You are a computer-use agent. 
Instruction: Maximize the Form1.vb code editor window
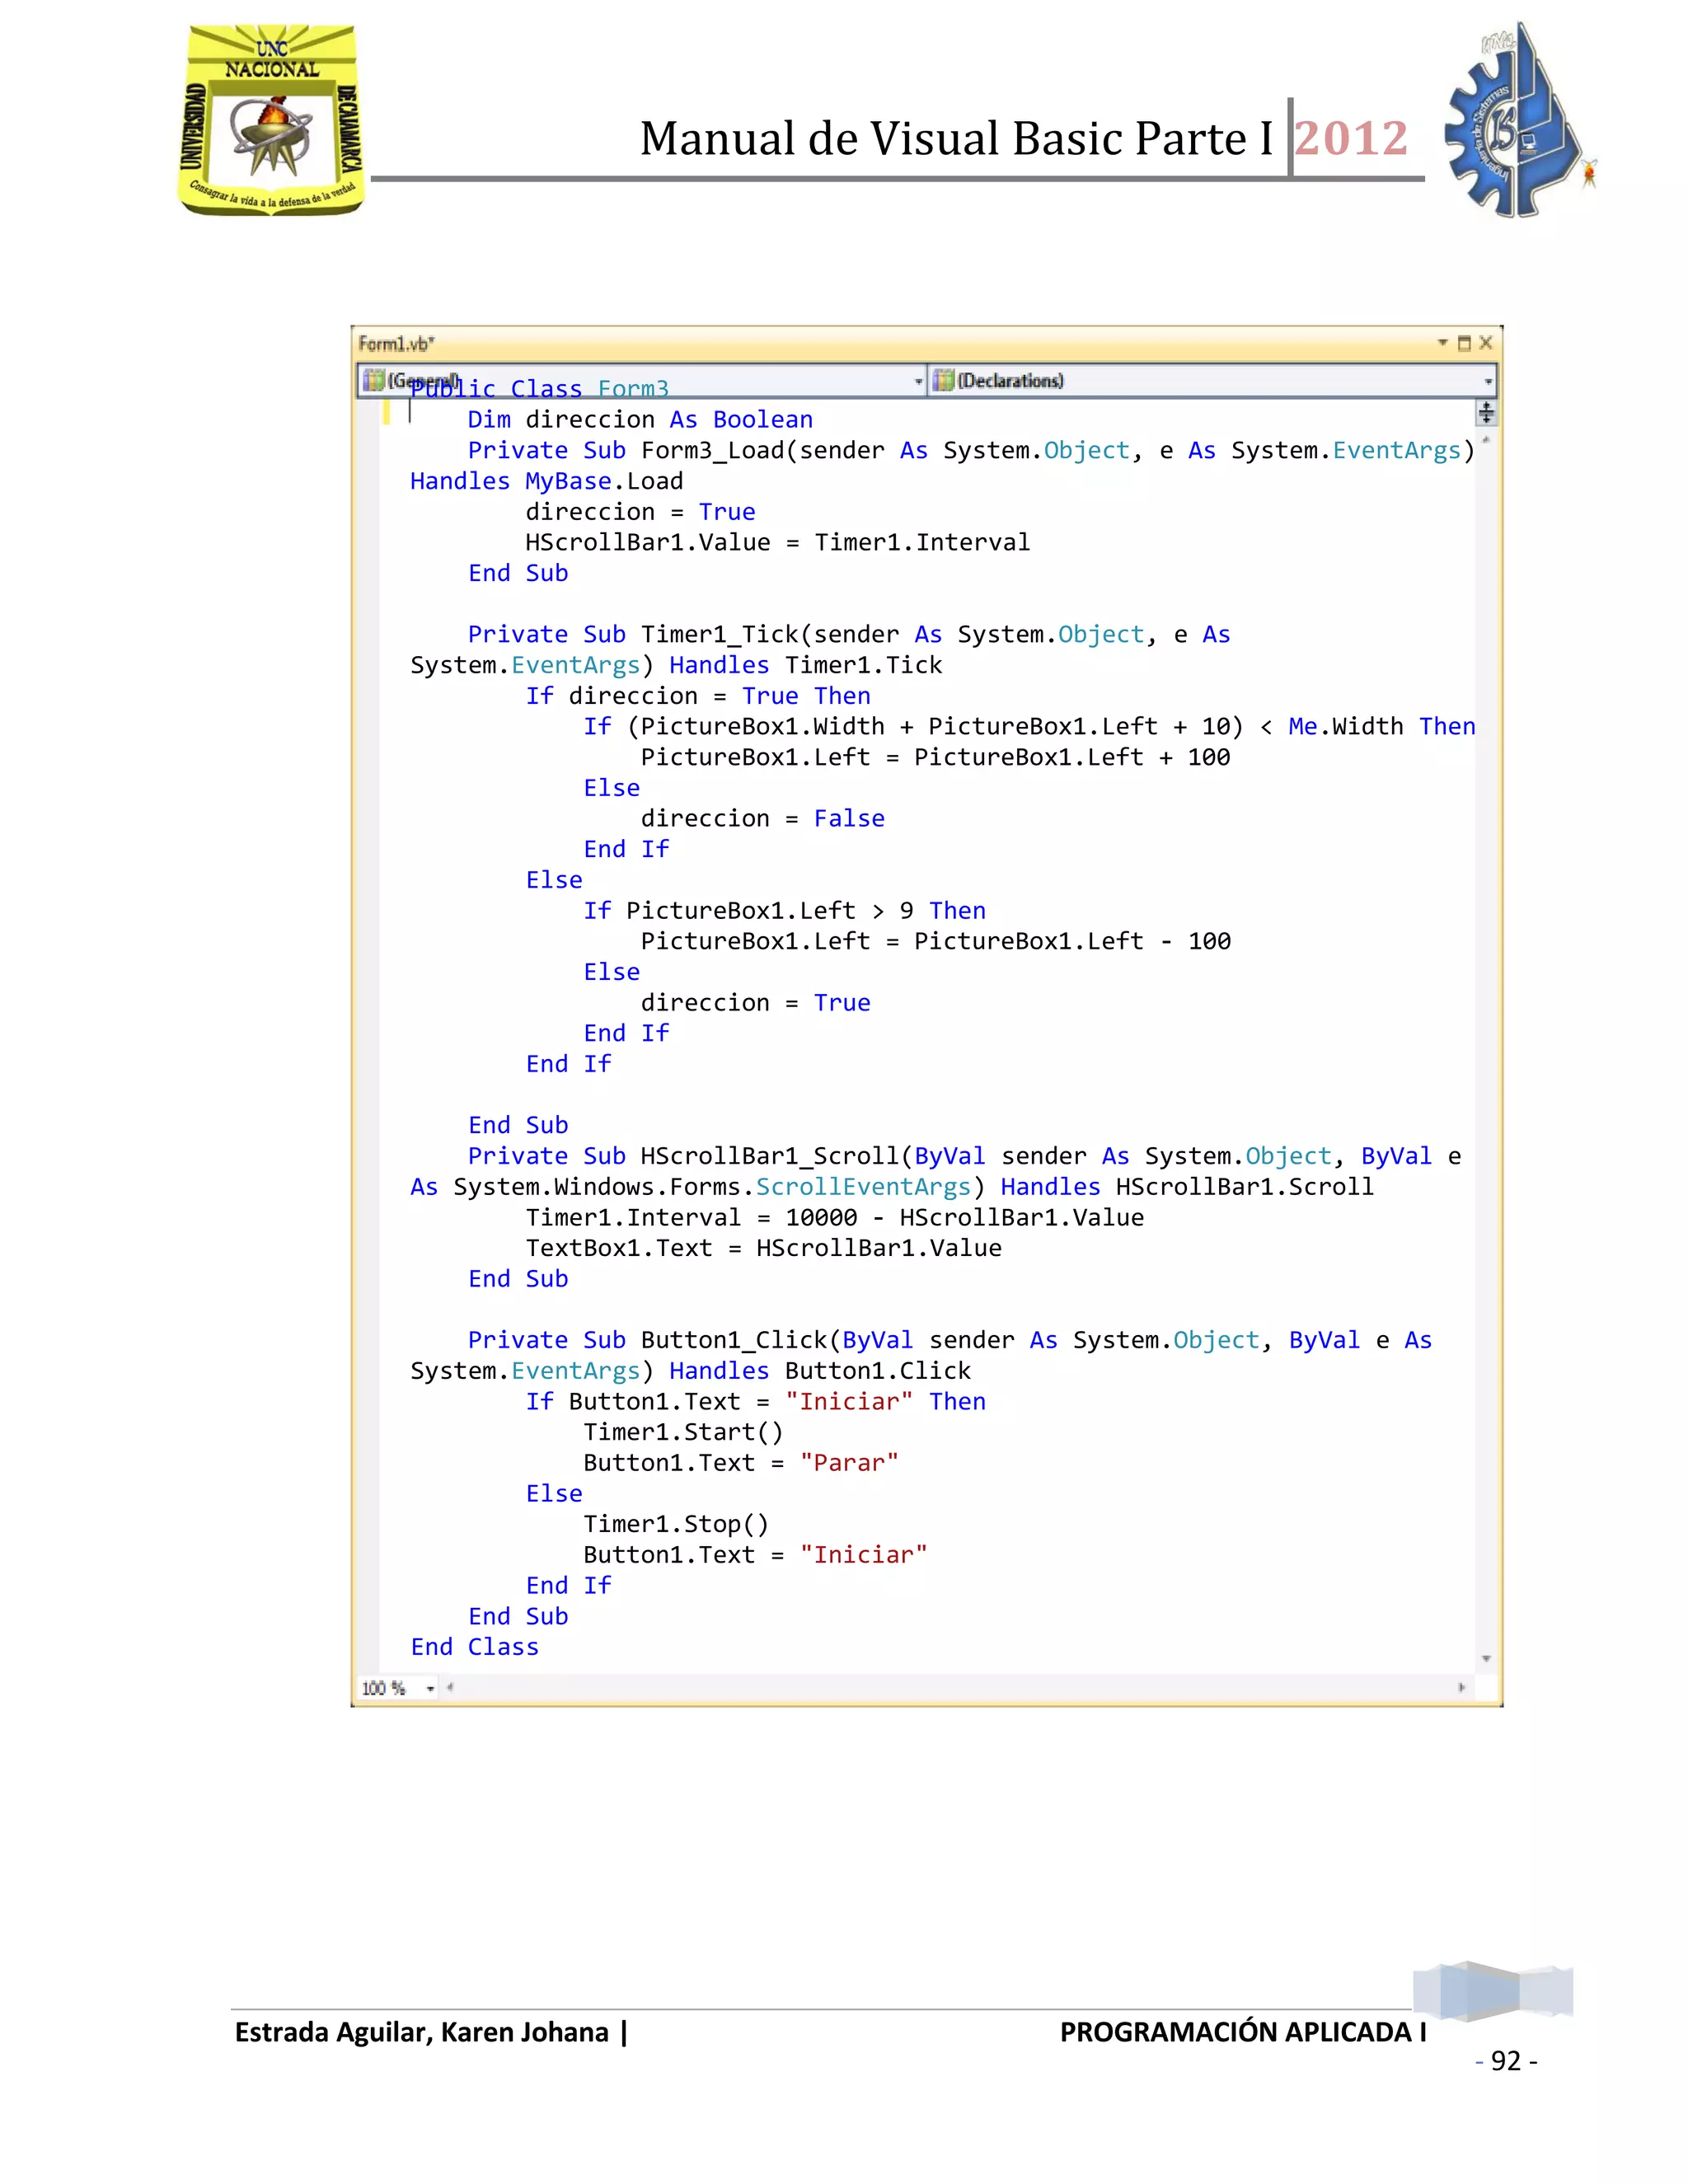pyautogui.click(x=1464, y=343)
